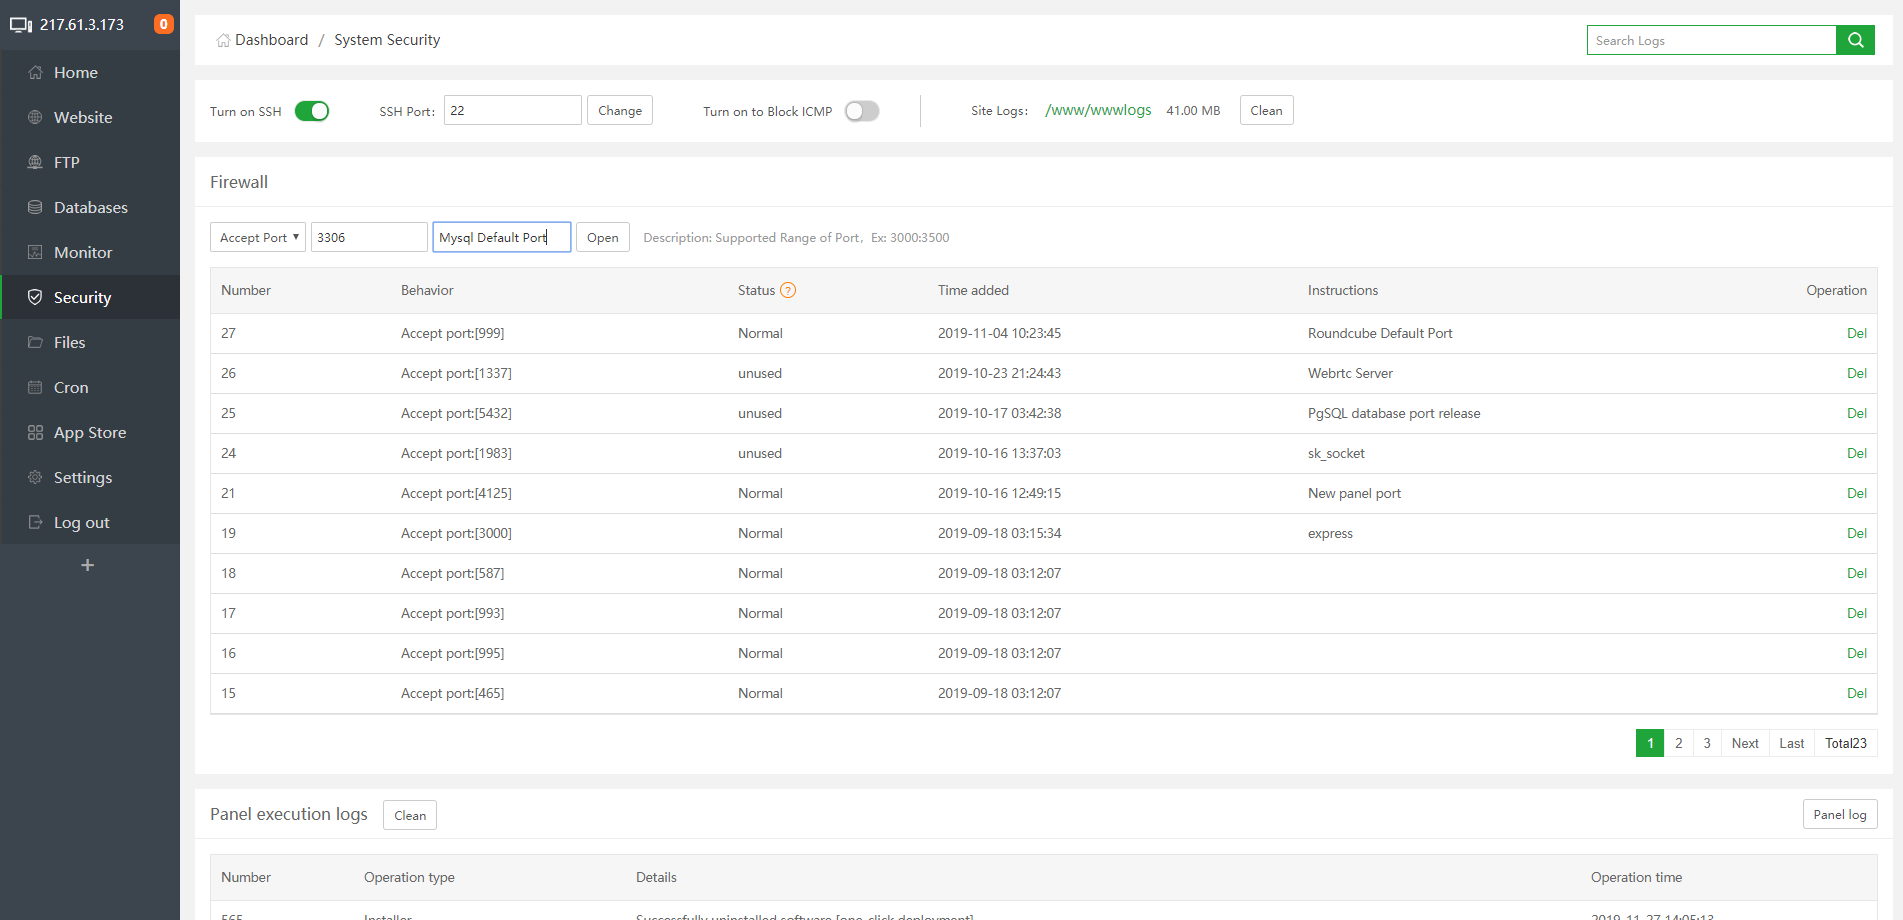Enable the Block ICMP toggle

(x=861, y=111)
